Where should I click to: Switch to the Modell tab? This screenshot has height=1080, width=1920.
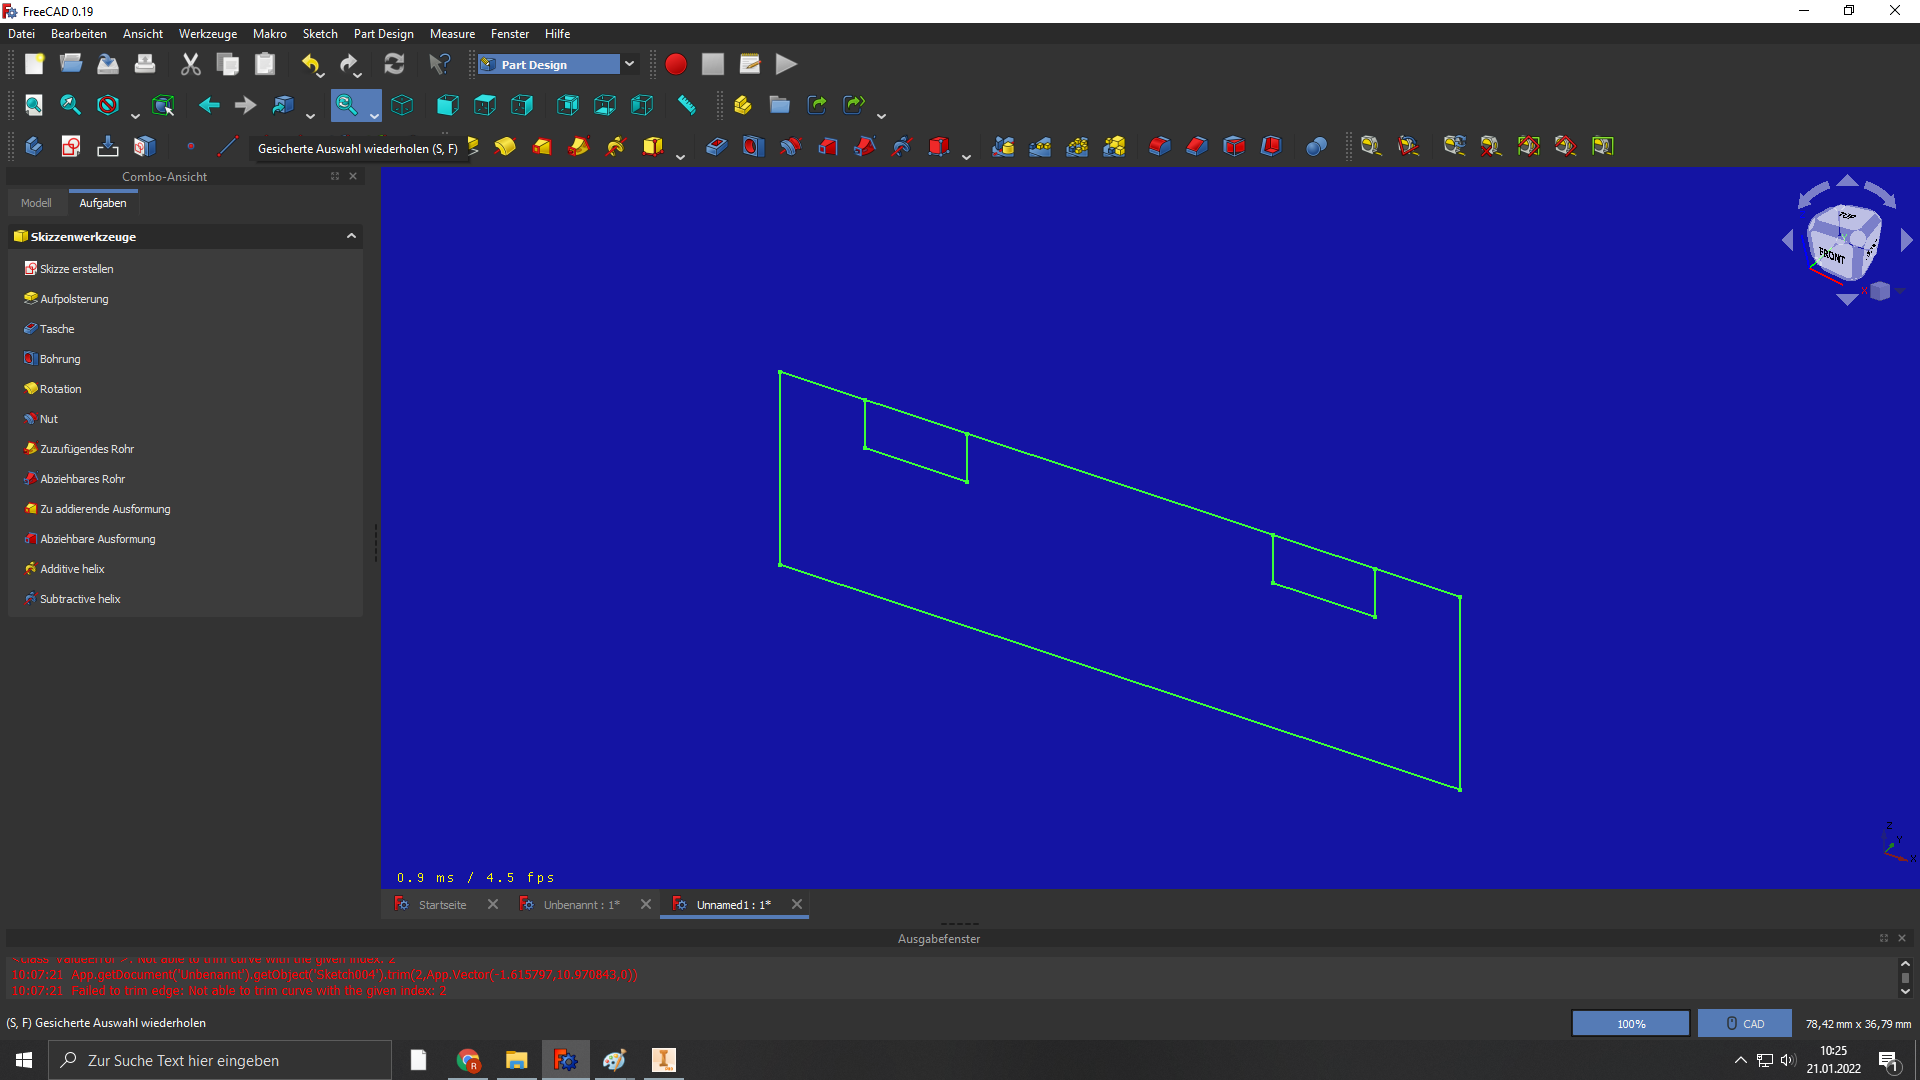coord(36,203)
